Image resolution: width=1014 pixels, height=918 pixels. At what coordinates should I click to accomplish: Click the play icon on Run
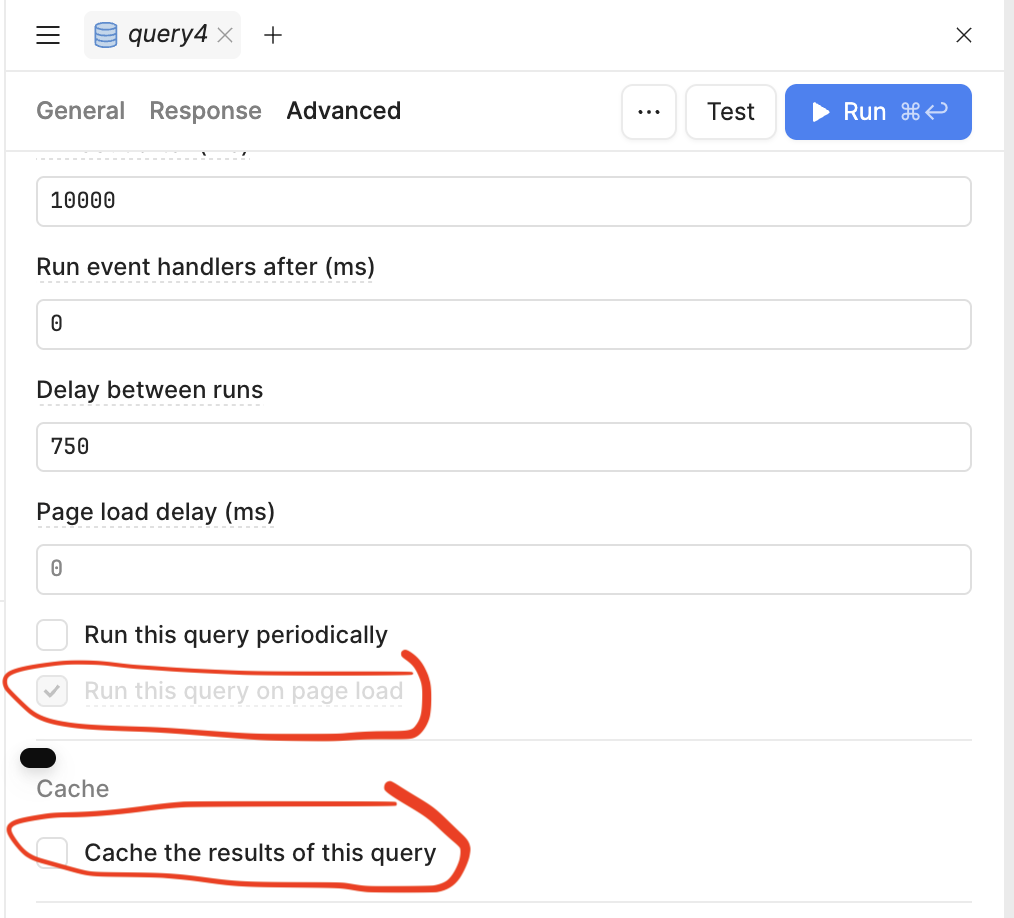click(x=821, y=112)
